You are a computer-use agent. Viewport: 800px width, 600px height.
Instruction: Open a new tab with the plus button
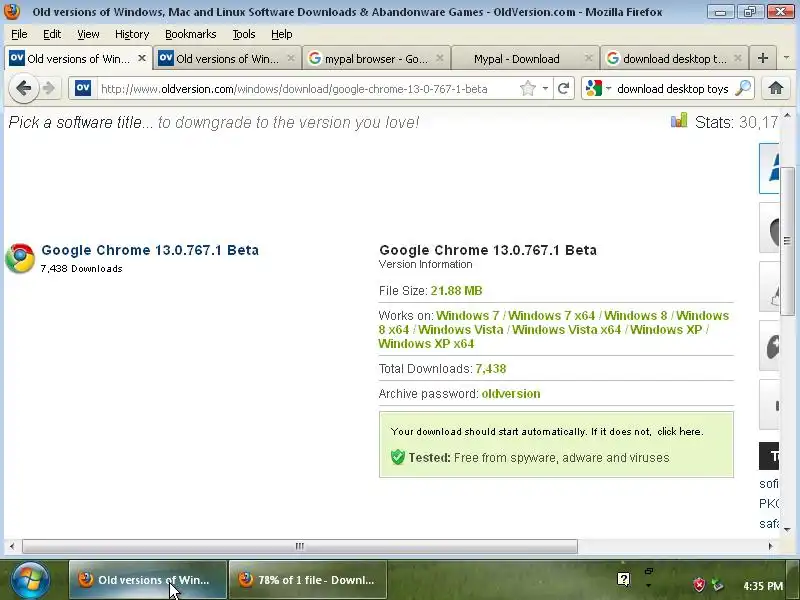tap(763, 58)
